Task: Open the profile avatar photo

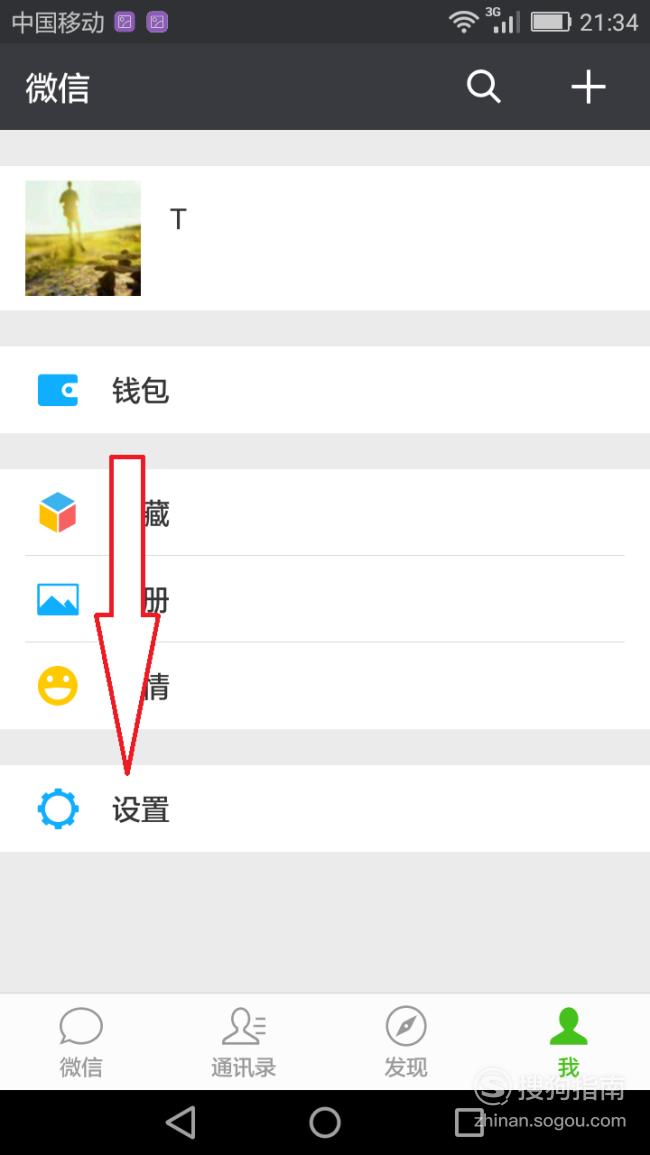Action: [x=83, y=238]
